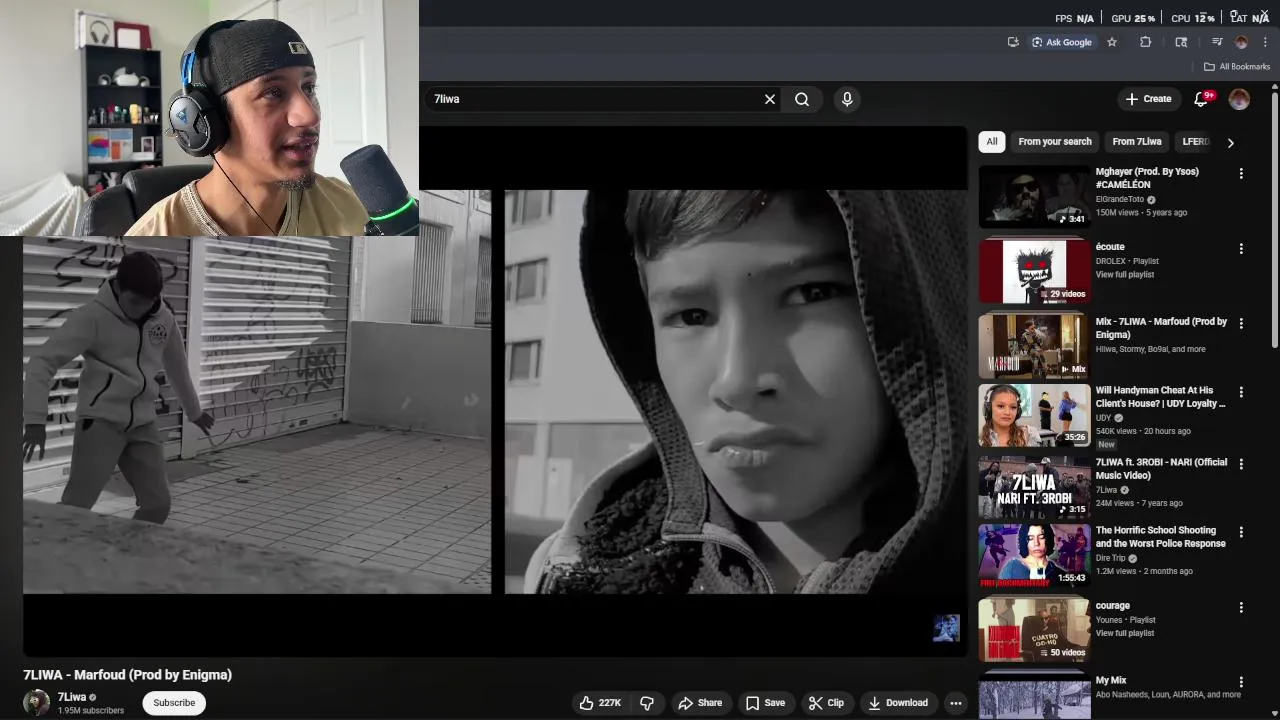Open options menu for courage playlist
Screen dimensions: 1280x720
[x=1241, y=607]
